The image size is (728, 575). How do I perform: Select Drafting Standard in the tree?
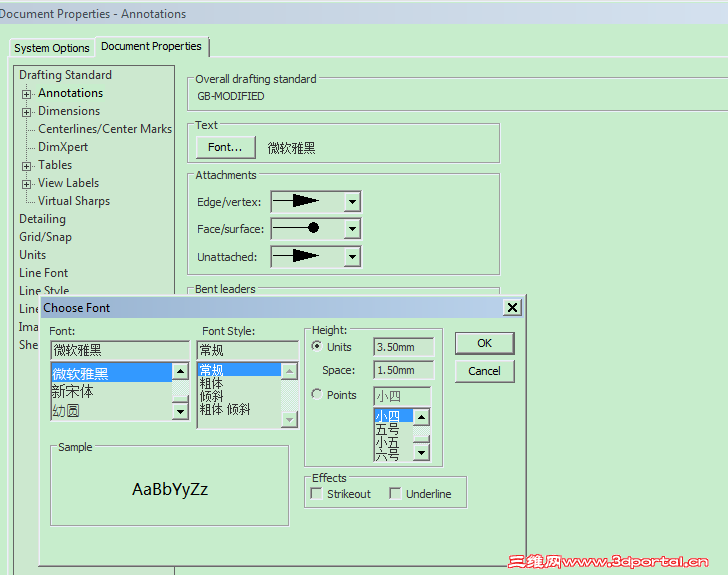65,75
